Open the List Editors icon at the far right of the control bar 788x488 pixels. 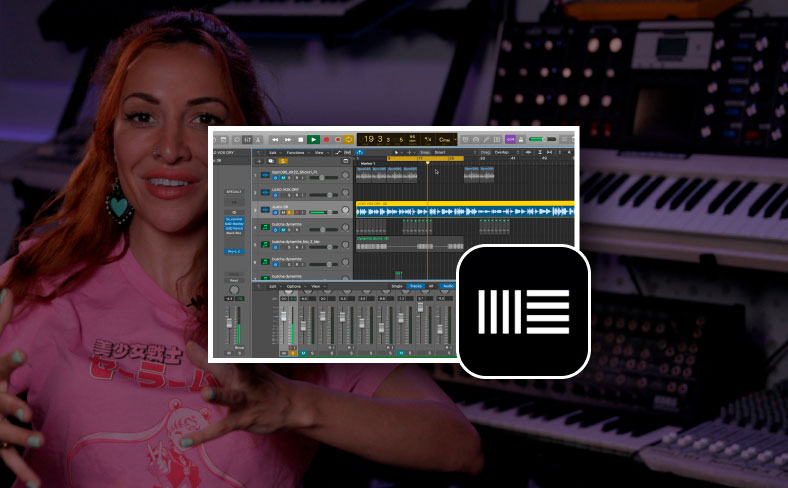point(563,139)
